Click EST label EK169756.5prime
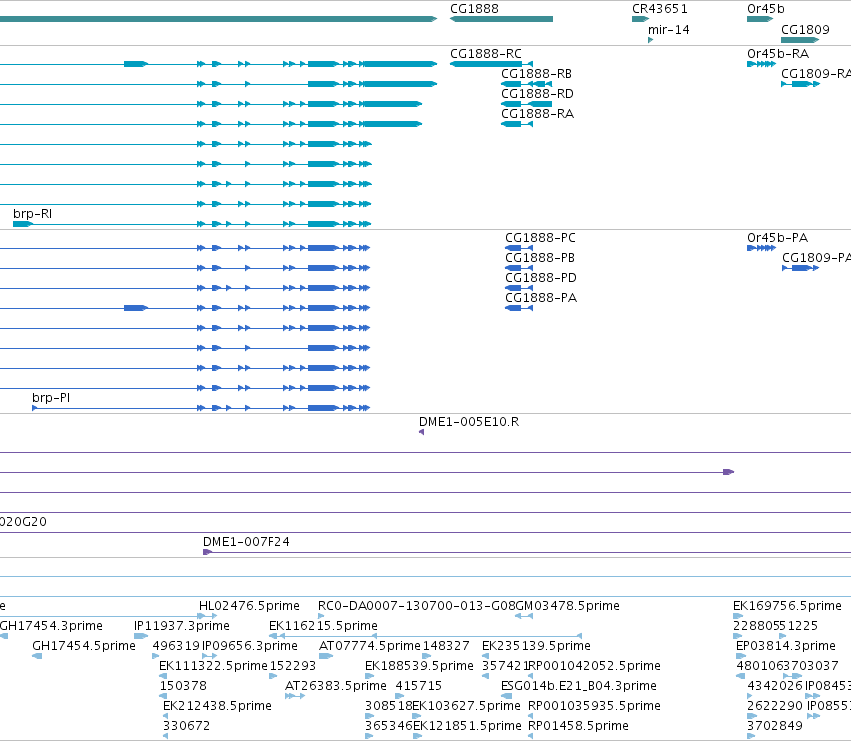 [787, 606]
